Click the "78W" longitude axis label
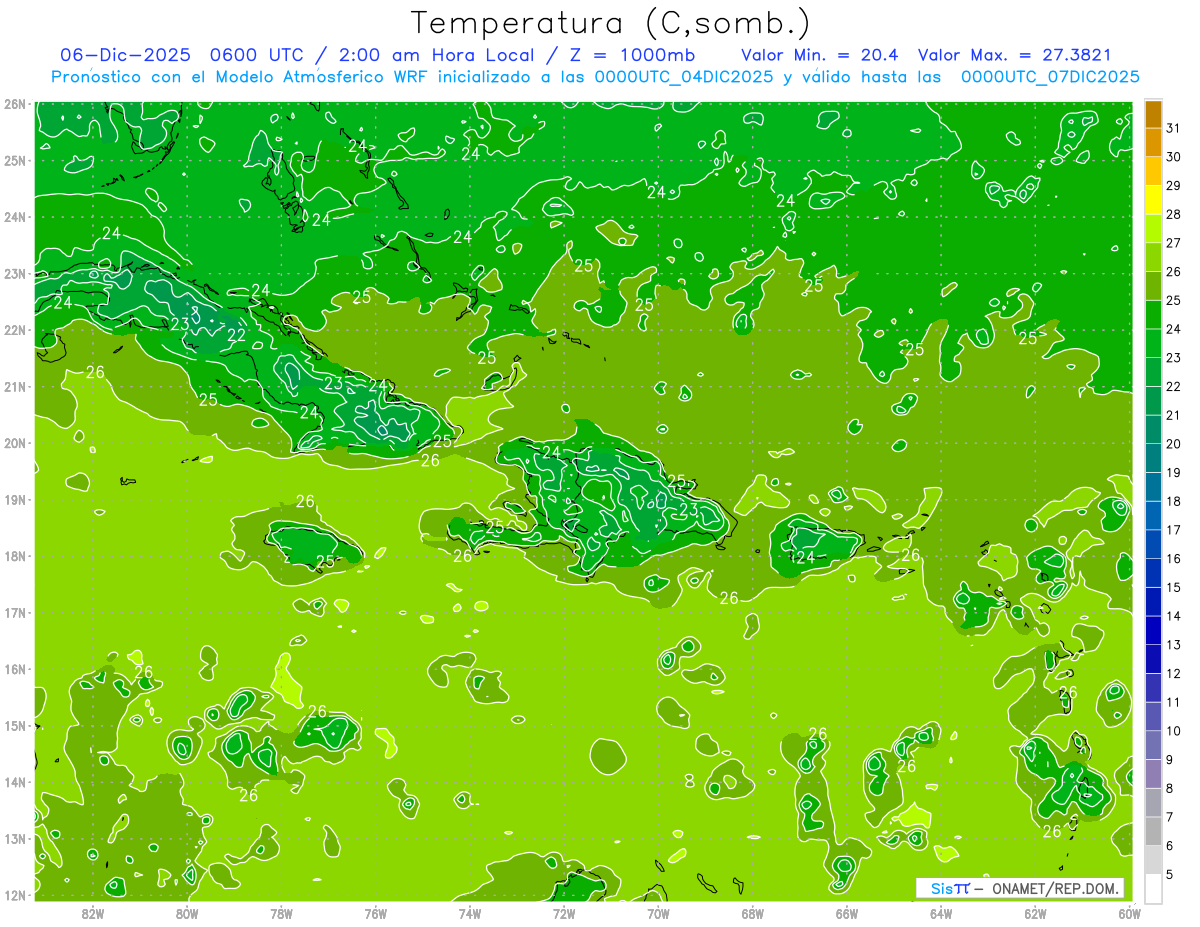 point(281,913)
